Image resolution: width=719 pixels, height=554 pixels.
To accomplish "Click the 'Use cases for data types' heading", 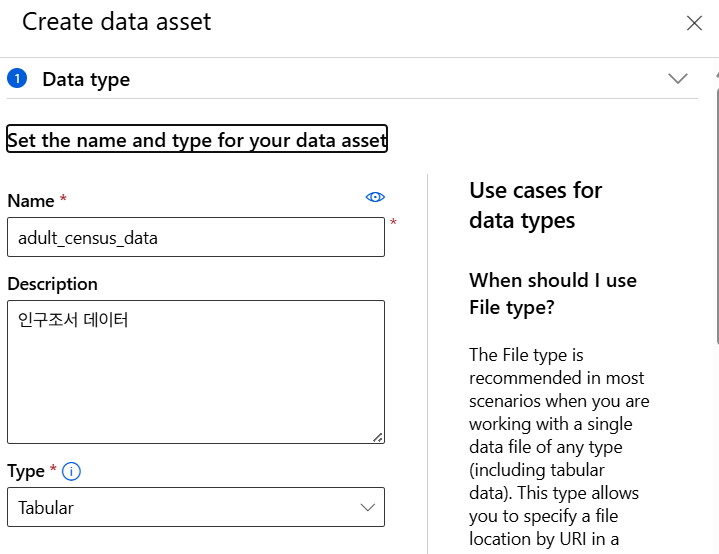I will point(536,205).
